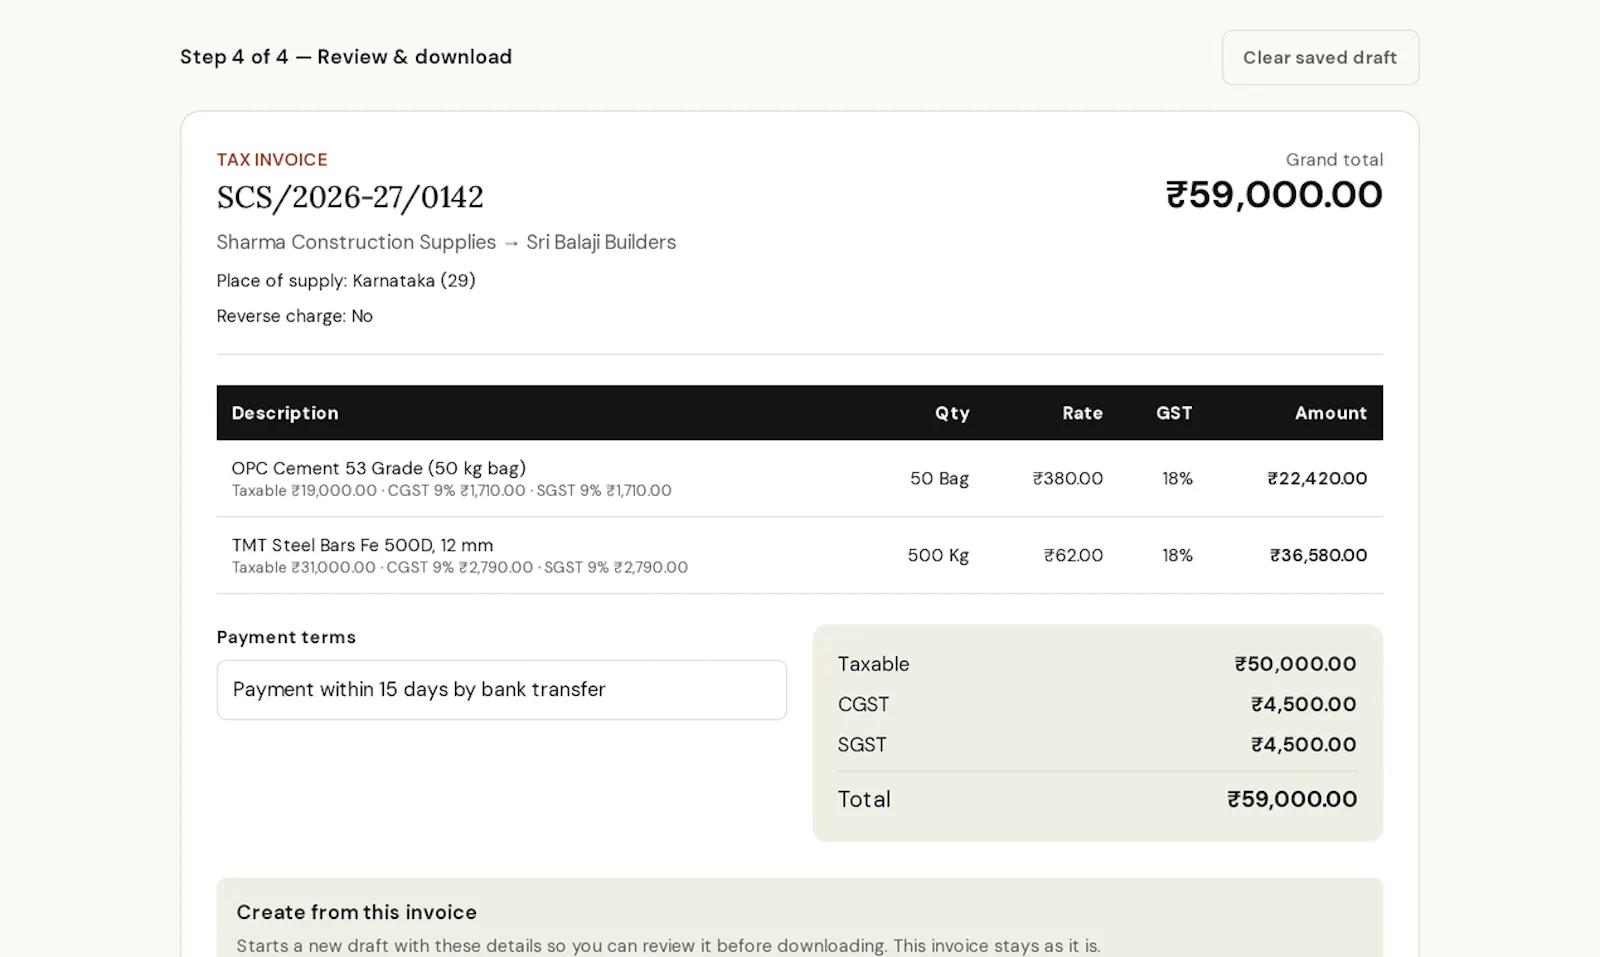Click the Total ₹59,000.00 summary value
This screenshot has width=1600, height=957.
click(x=1292, y=799)
